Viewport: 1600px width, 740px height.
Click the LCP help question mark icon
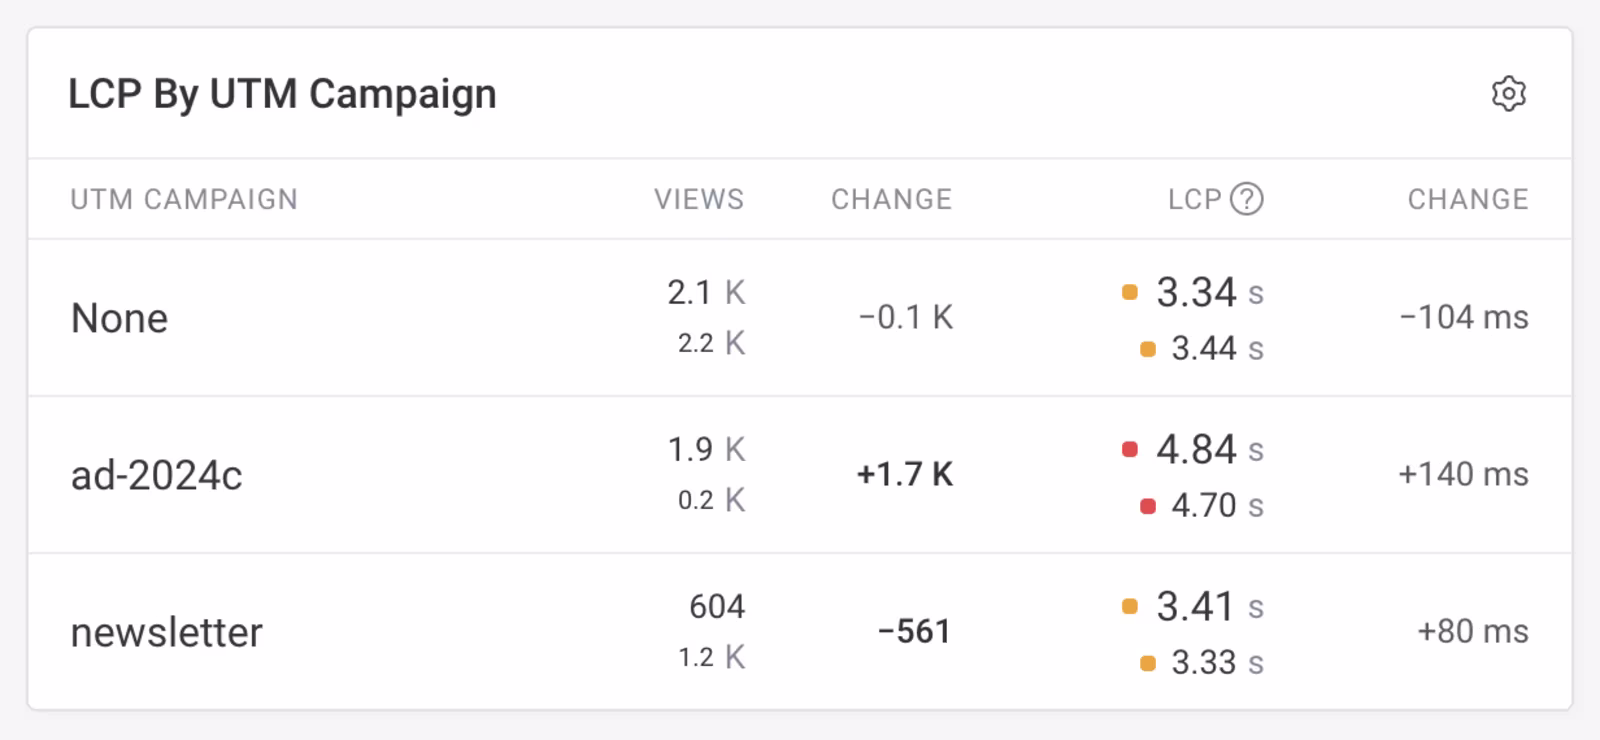pos(1246,199)
